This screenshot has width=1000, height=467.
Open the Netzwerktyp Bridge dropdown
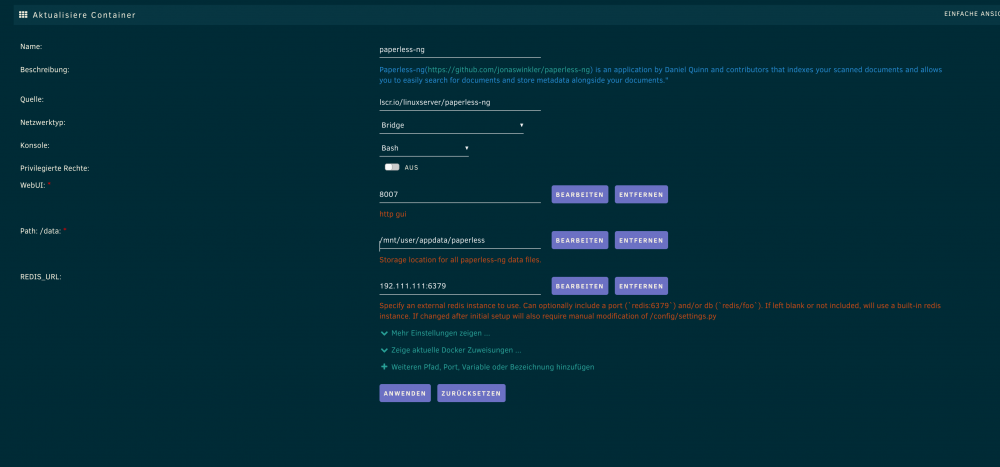pos(452,125)
